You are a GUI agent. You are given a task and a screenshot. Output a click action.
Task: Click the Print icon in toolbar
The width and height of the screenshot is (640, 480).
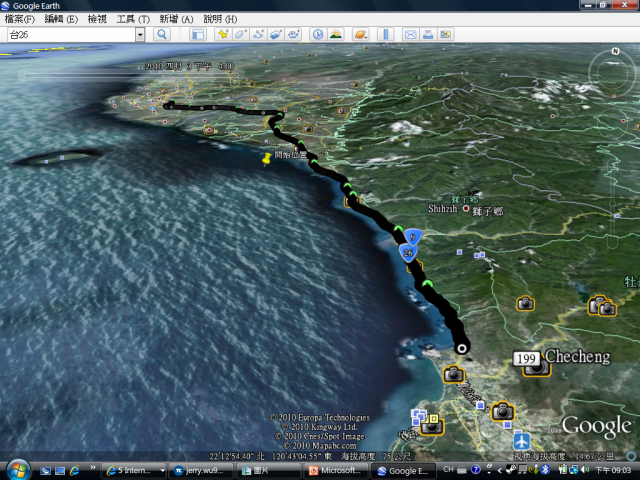pos(428,35)
